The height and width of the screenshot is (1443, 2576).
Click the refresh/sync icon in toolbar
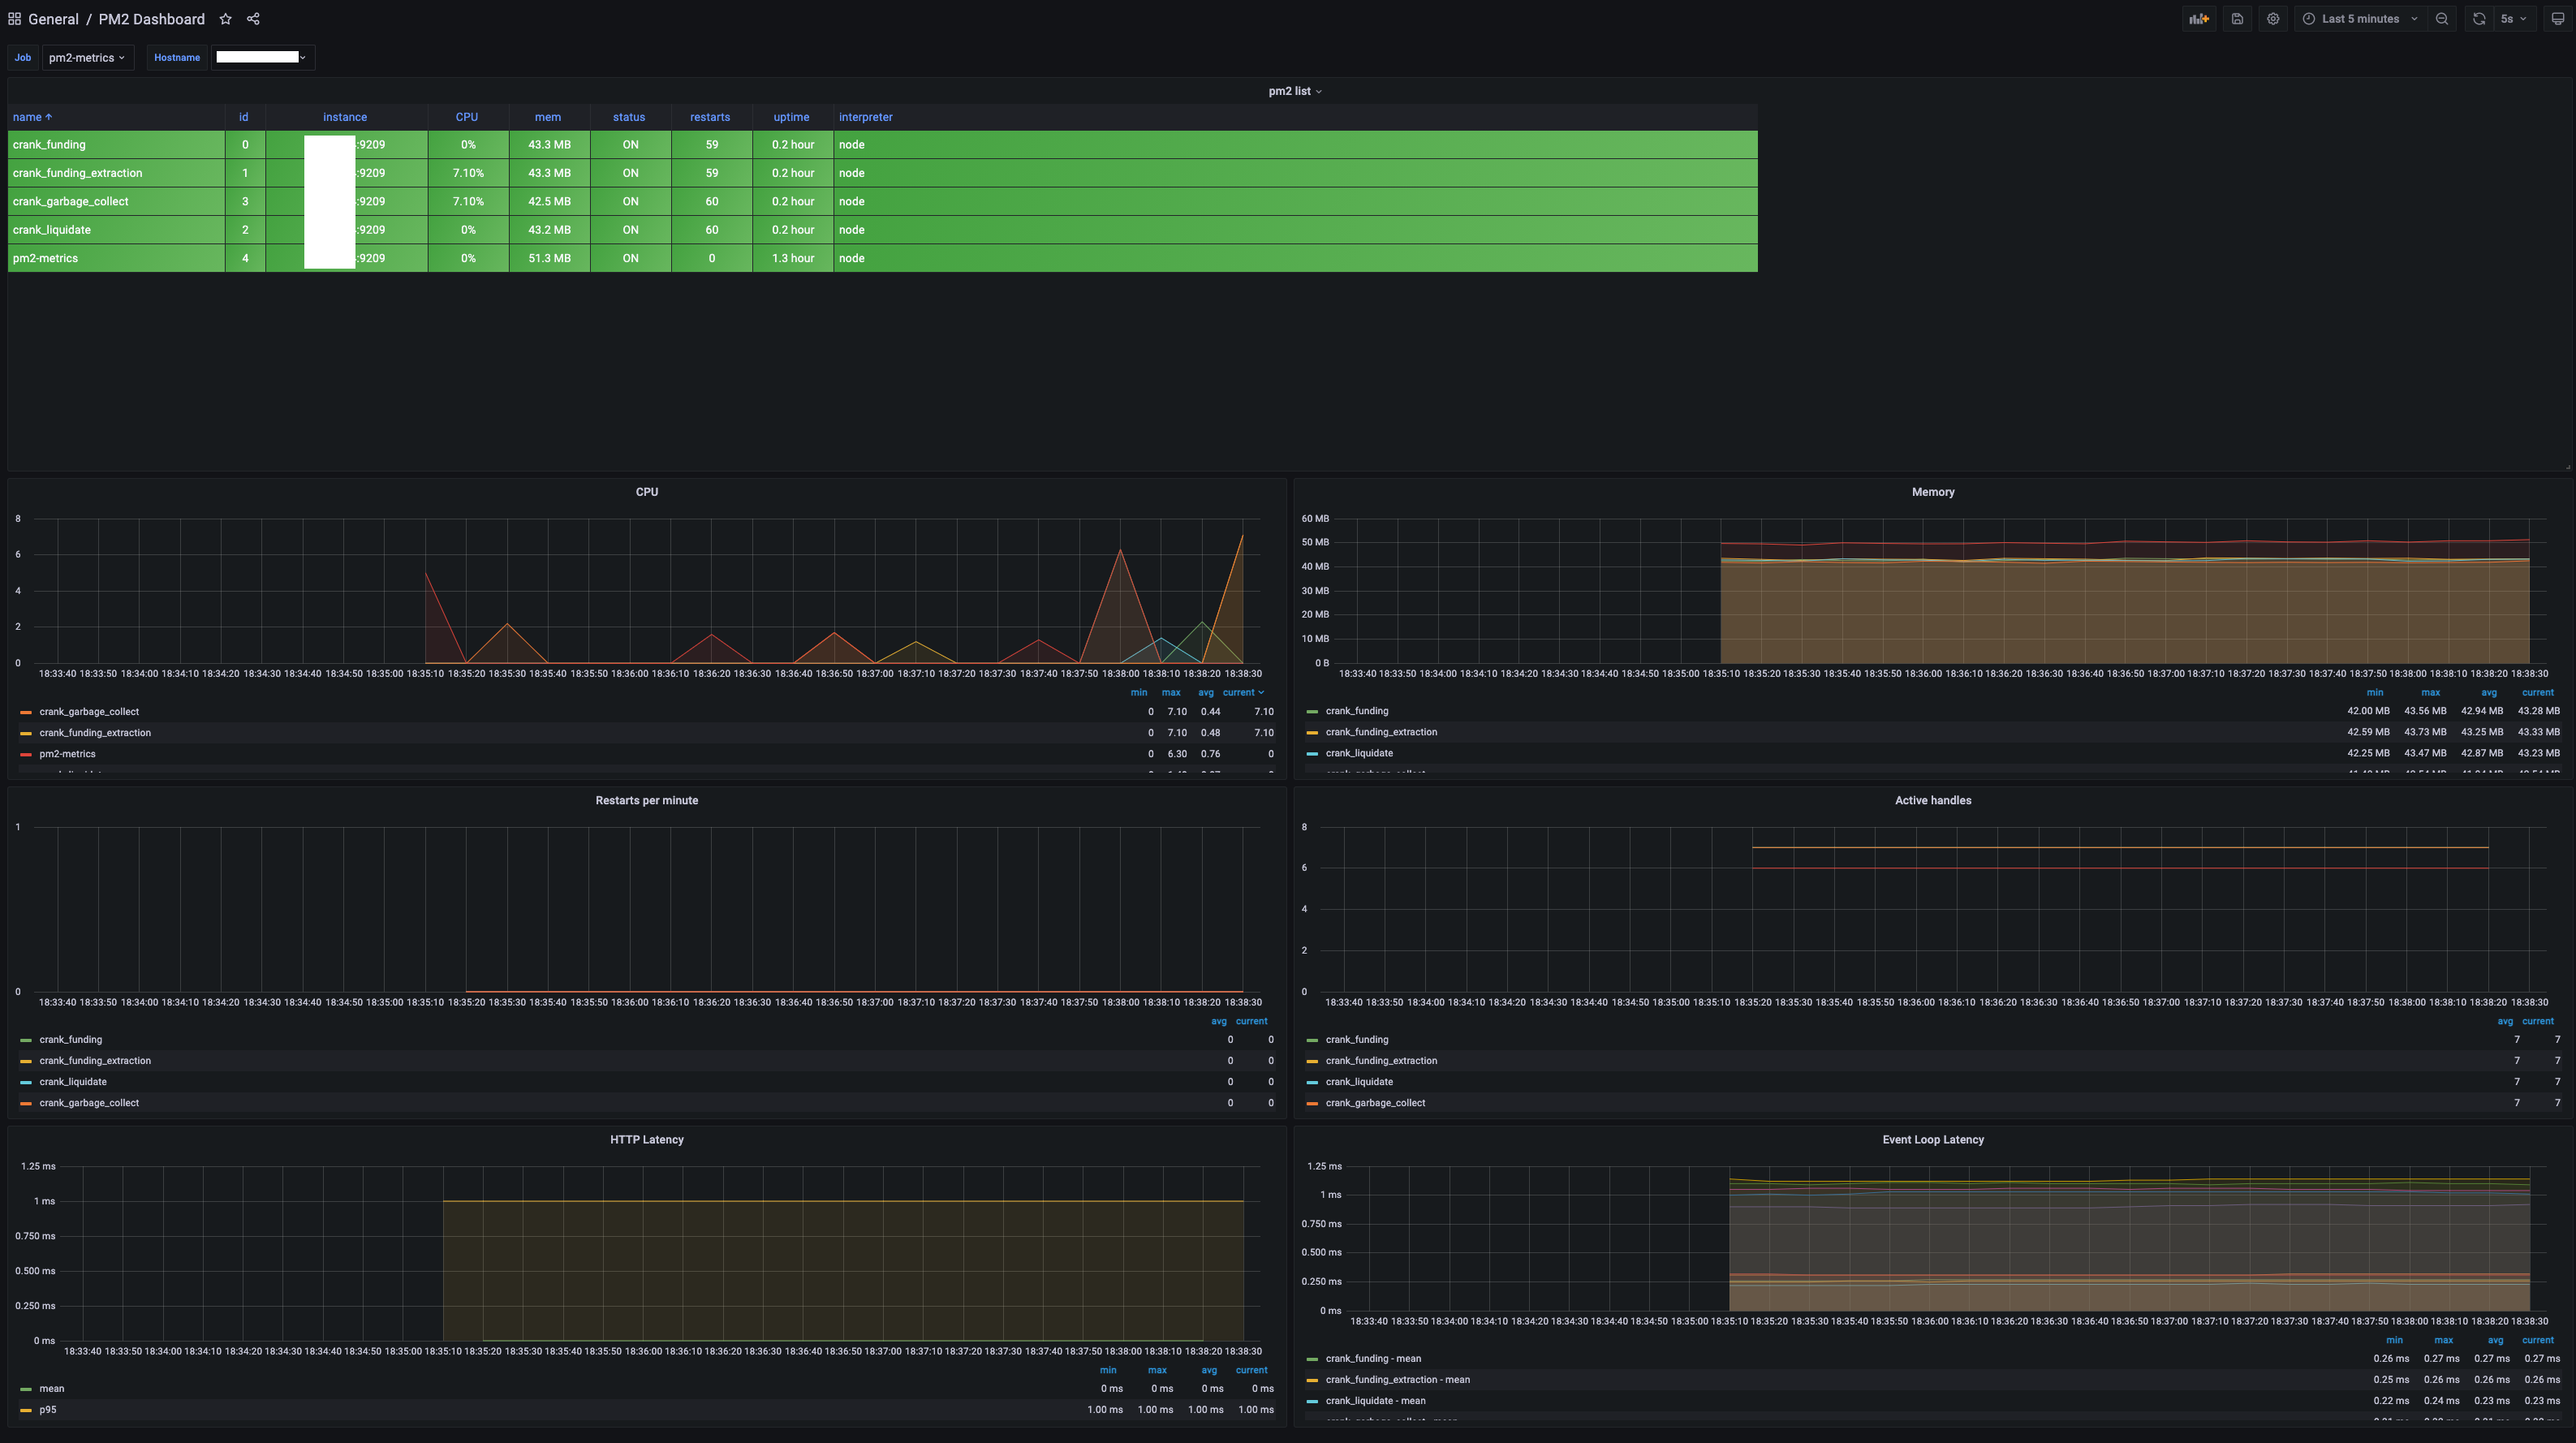point(2479,18)
